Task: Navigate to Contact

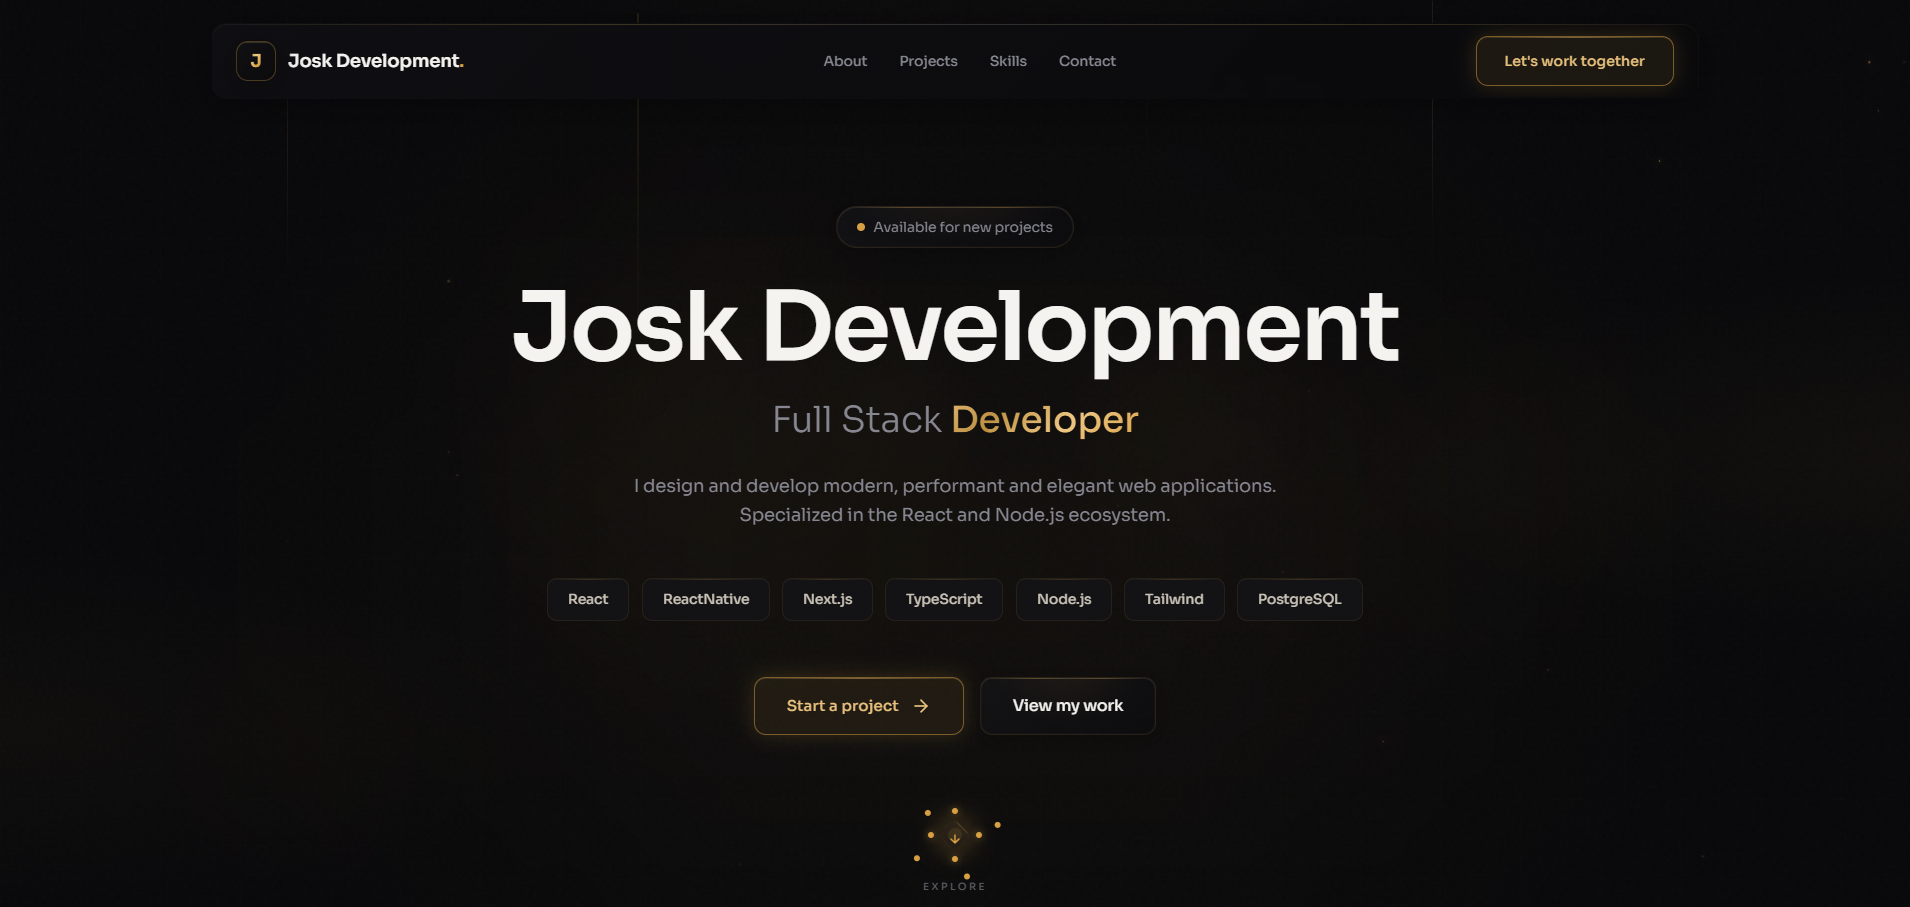Action: pos(1087,61)
